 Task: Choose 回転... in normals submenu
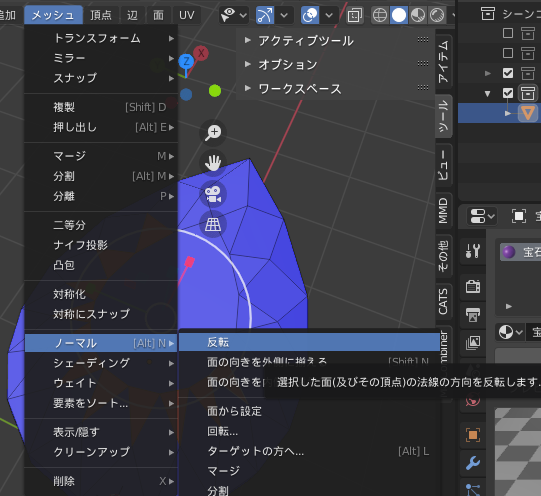[x=309, y=431]
